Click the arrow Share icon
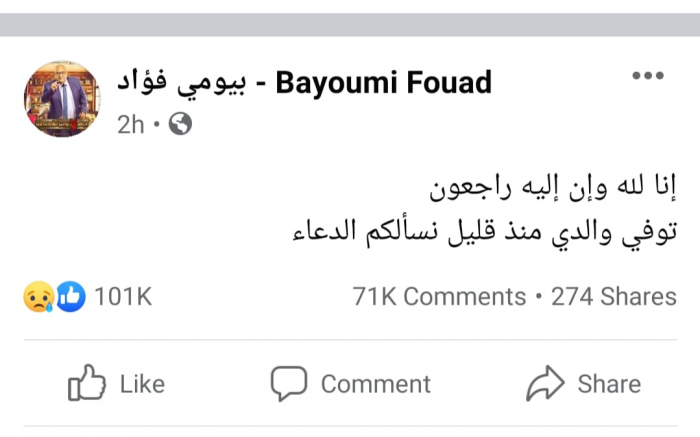 click(546, 384)
